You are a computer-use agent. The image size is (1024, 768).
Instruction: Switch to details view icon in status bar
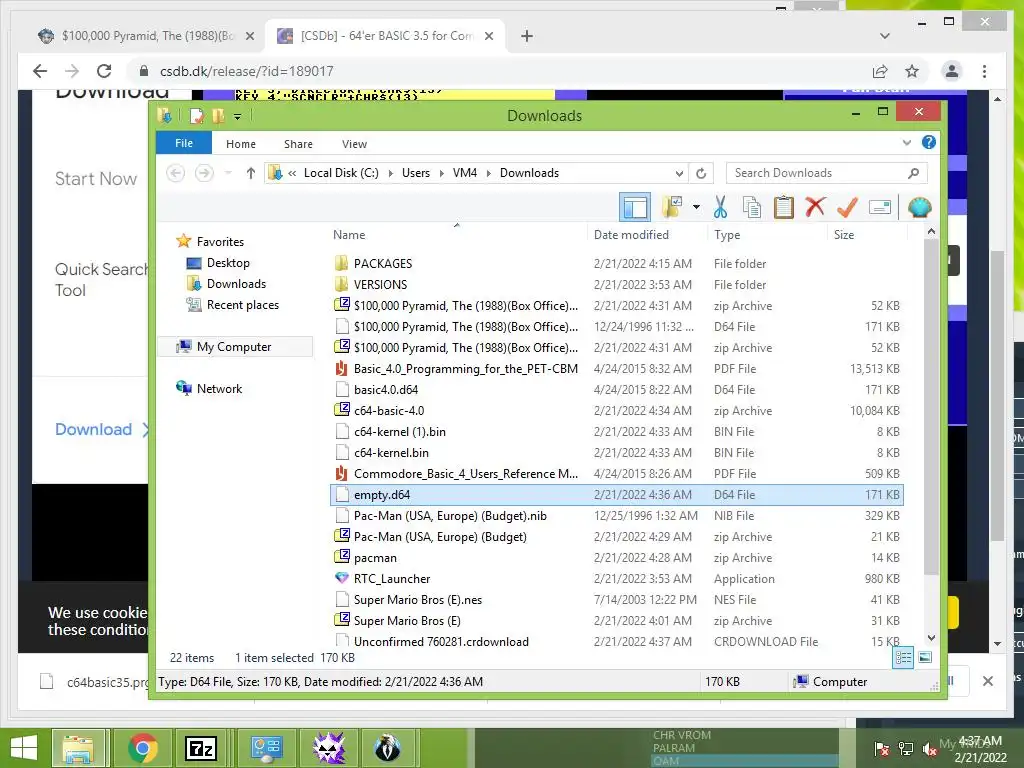903,657
